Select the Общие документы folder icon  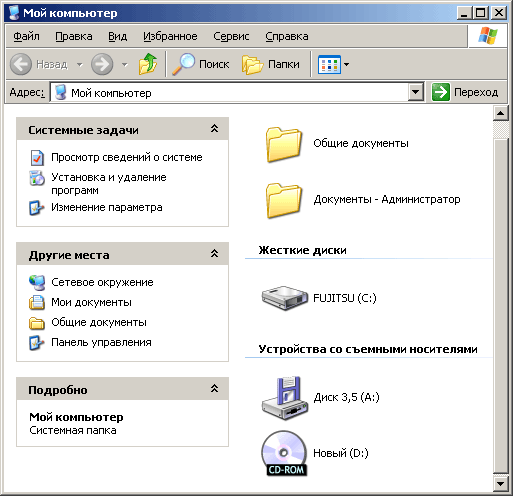pyautogui.click(x=284, y=144)
